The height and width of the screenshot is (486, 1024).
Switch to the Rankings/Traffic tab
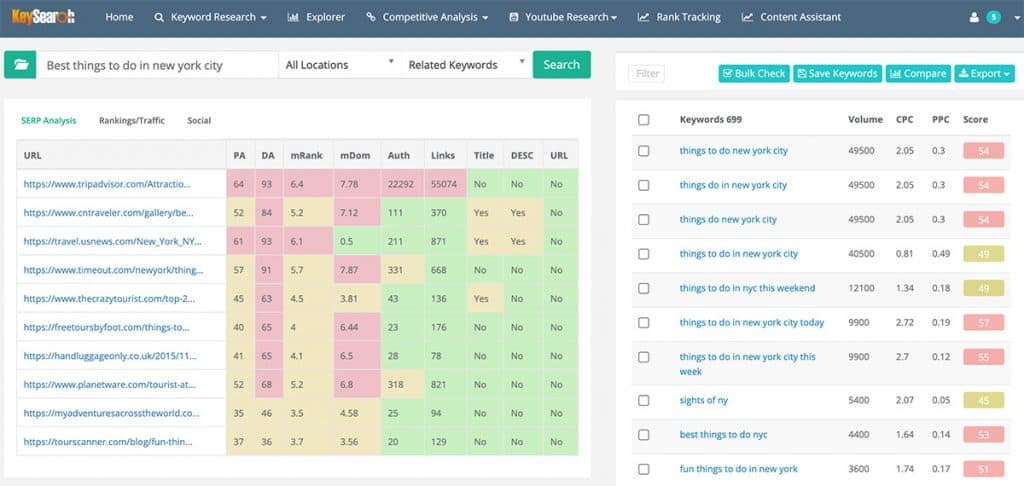click(132, 121)
